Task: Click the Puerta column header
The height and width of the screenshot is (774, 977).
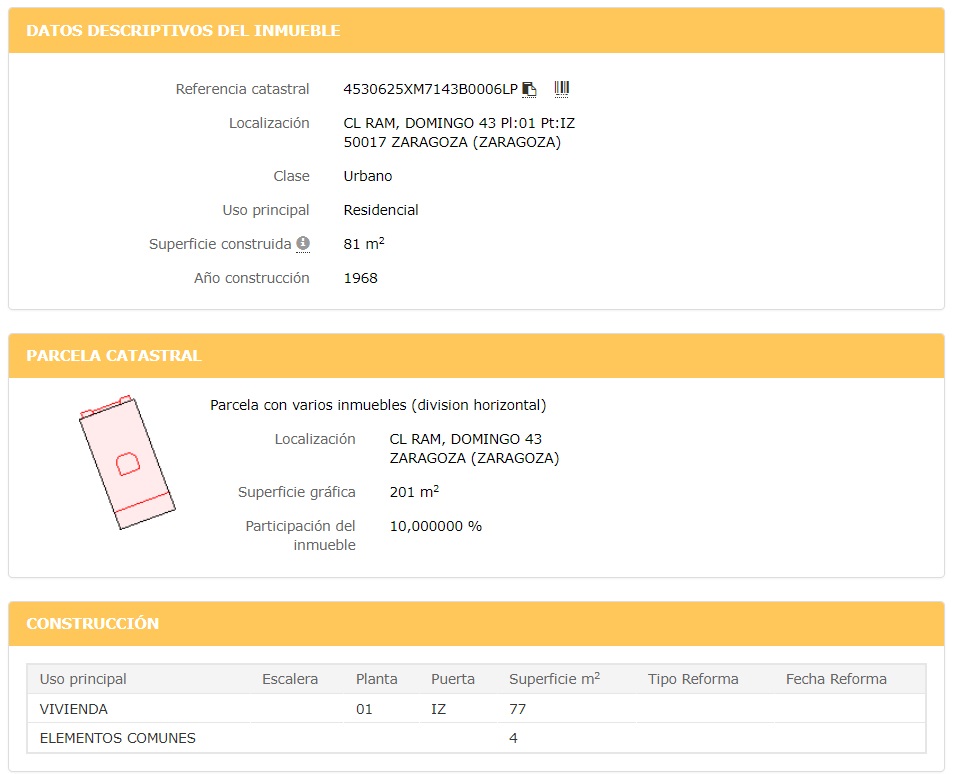Action: (453, 679)
